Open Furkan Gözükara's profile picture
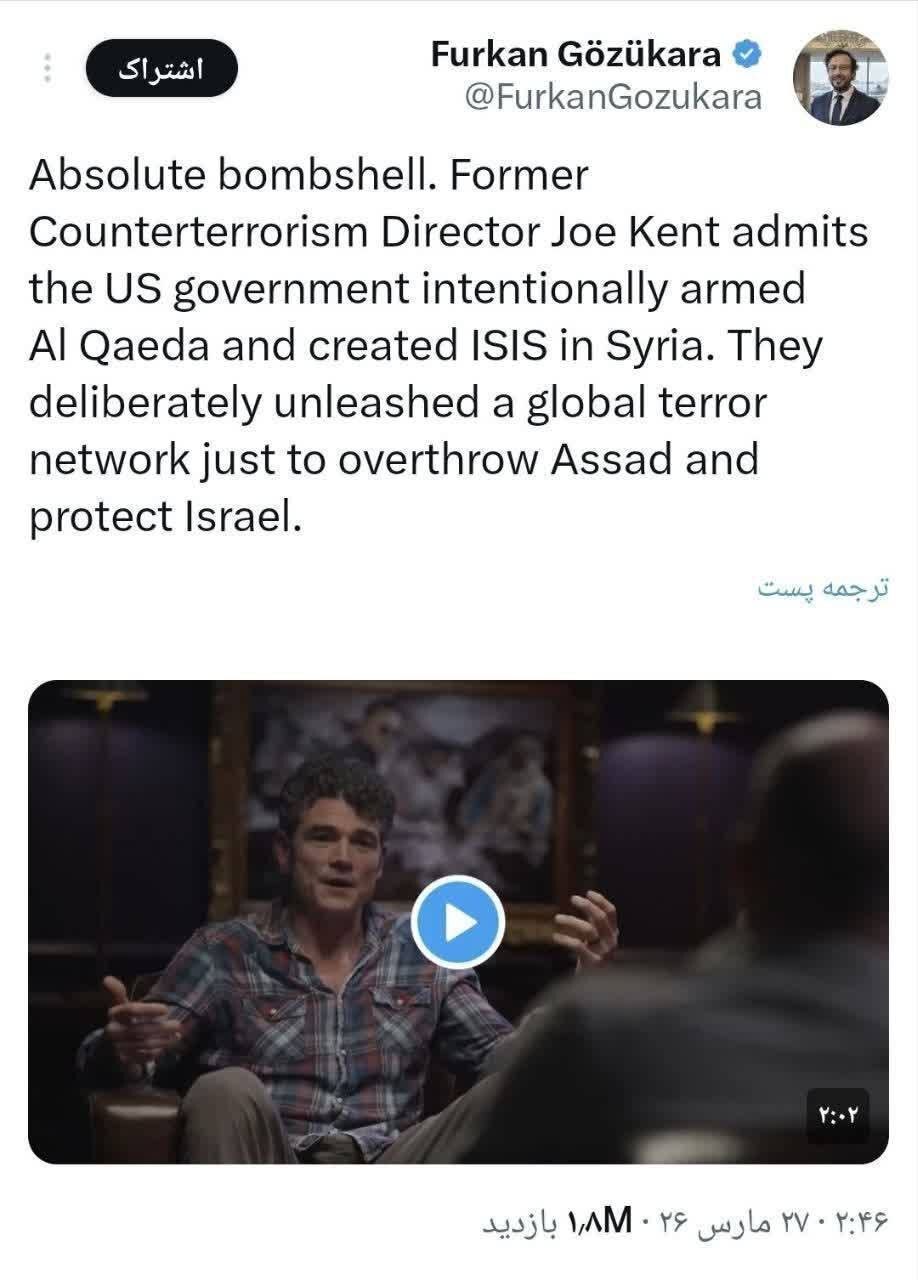This screenshot has width=918, height=1280. point(840,79)
